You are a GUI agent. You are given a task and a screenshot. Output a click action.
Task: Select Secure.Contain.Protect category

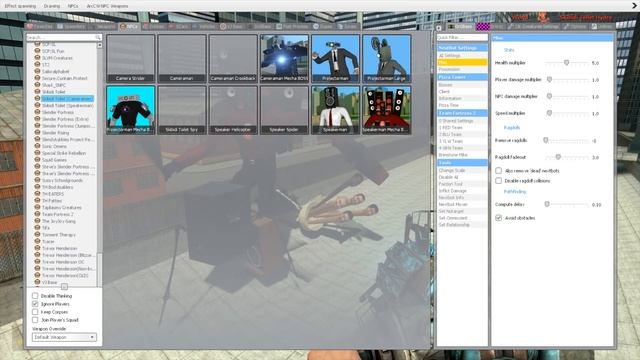tap(64, 78)
